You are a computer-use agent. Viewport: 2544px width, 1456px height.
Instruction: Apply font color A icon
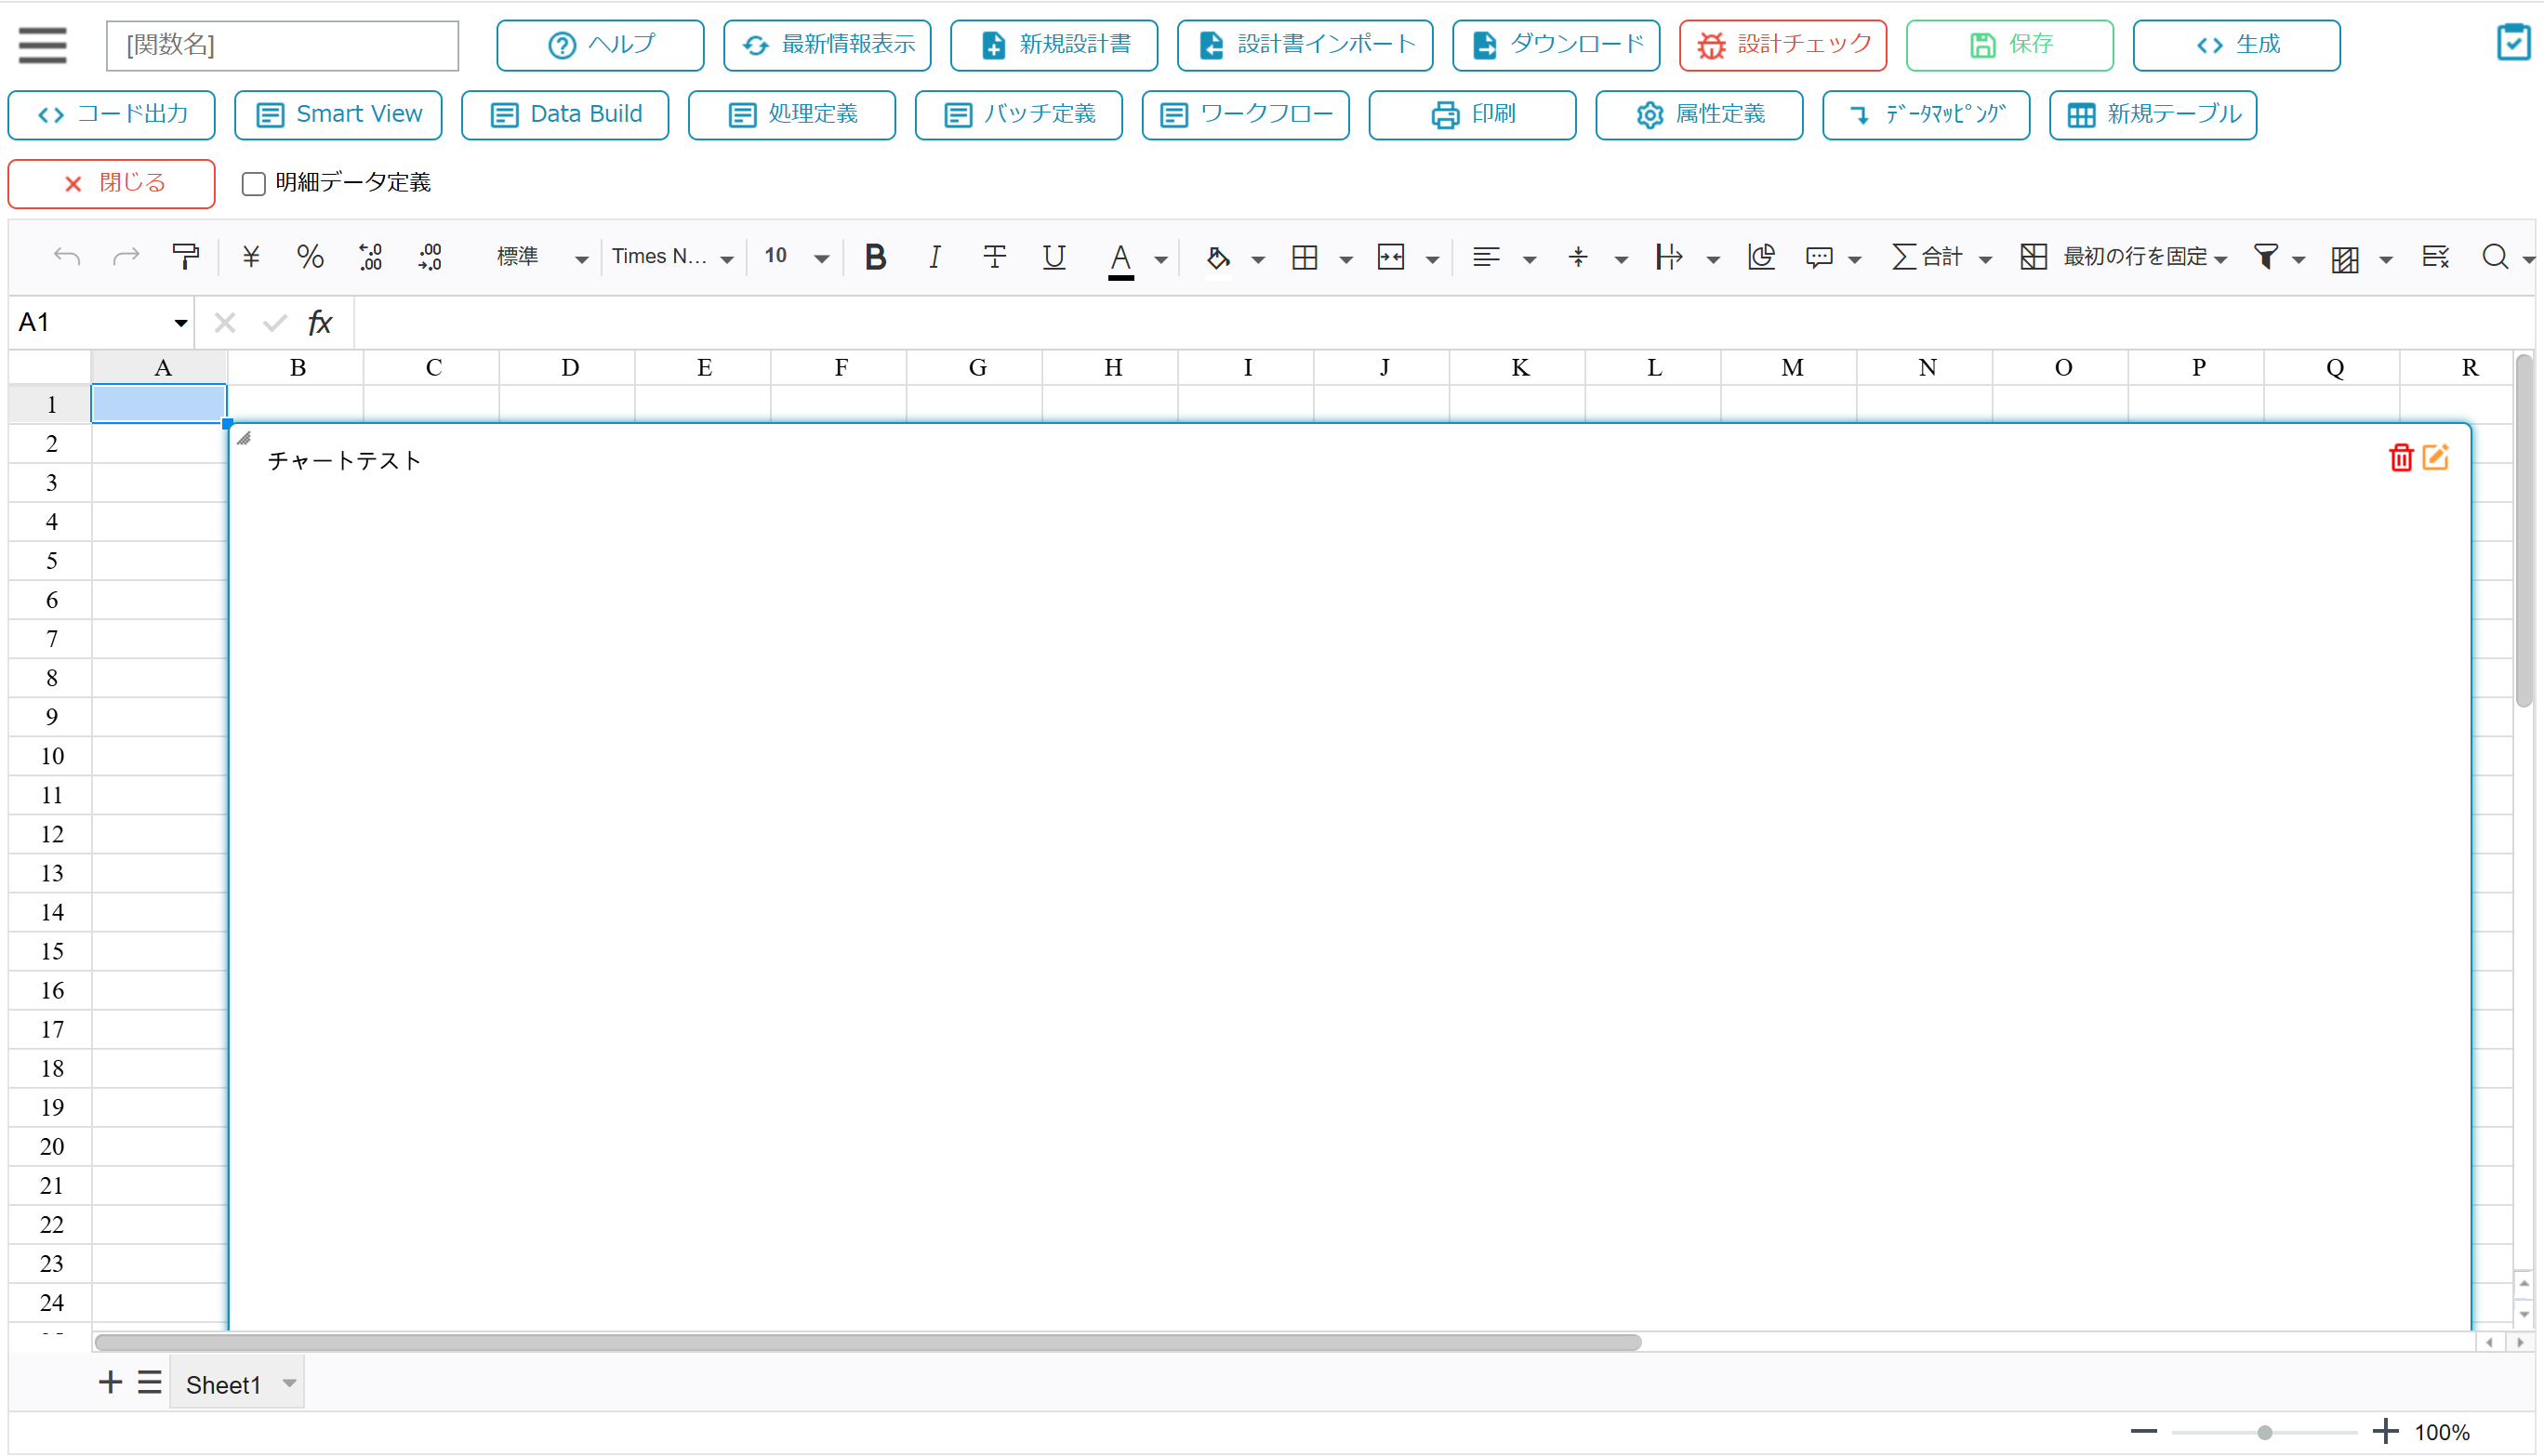1121,260
